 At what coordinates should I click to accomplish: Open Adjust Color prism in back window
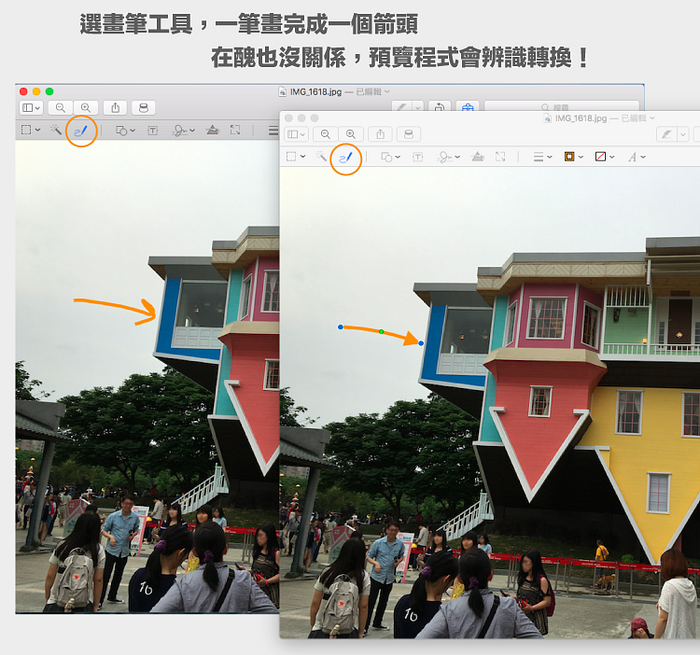point(212,129)
